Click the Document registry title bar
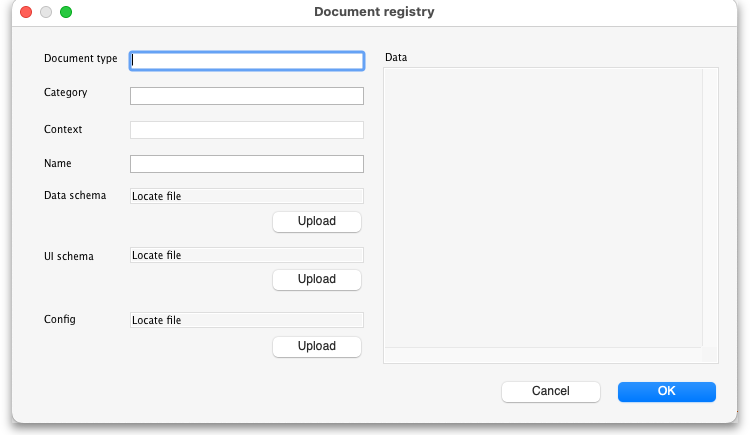The width and height of the screenshot is (750, 435). click(374, 12)
